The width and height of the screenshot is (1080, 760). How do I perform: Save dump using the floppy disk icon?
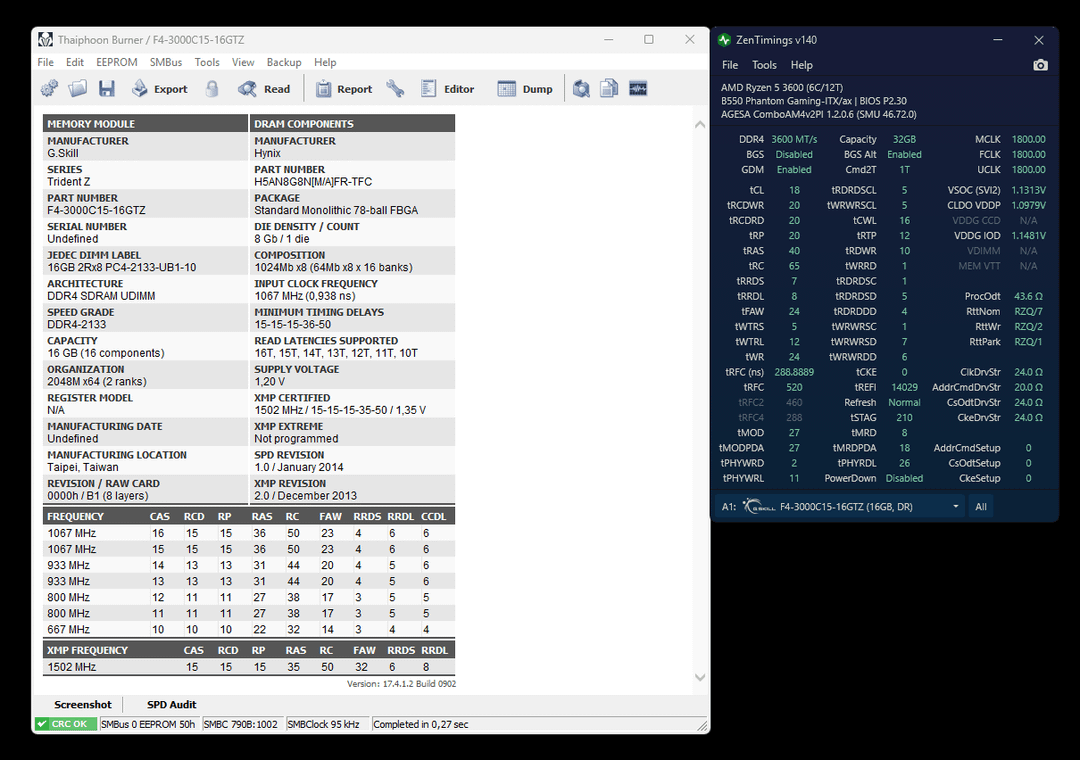pyautogui.click(x=107, y=89)
